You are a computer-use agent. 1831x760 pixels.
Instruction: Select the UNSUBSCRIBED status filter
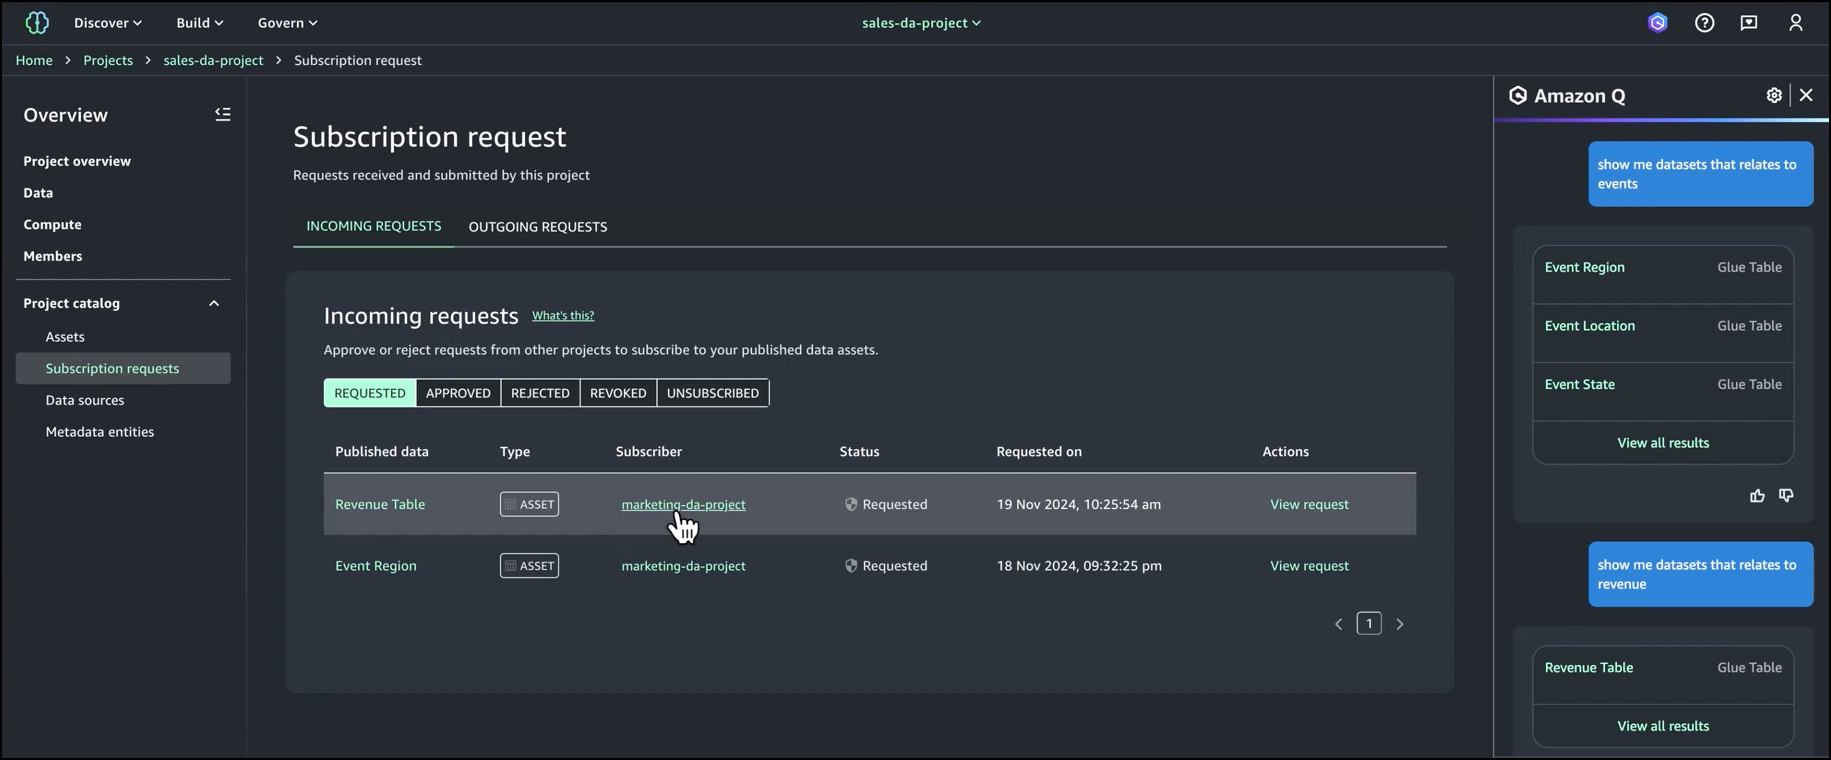click(x=713, y=393)
